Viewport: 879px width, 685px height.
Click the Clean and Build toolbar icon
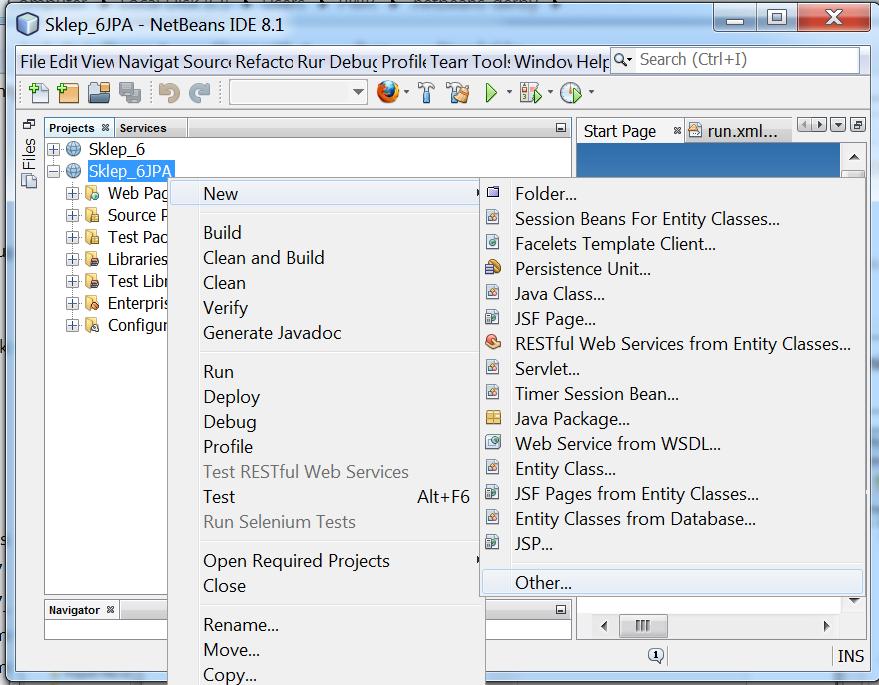click(x=457, y=92)
